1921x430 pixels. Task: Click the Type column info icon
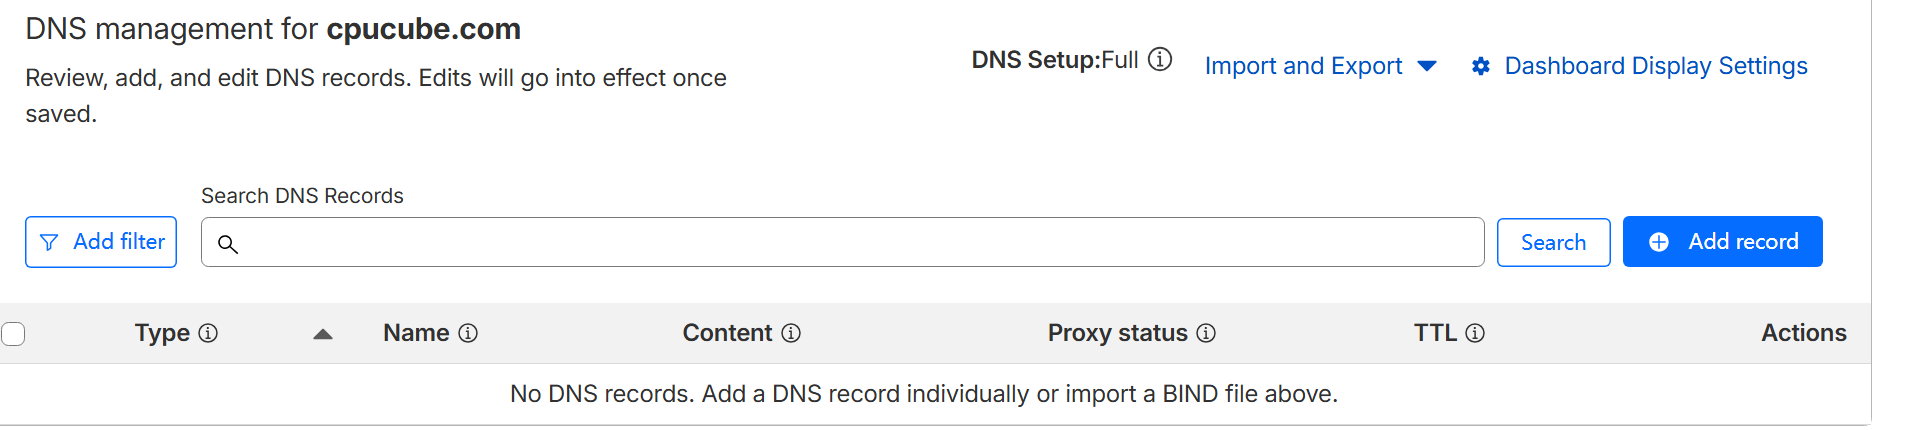coord(208,333)
